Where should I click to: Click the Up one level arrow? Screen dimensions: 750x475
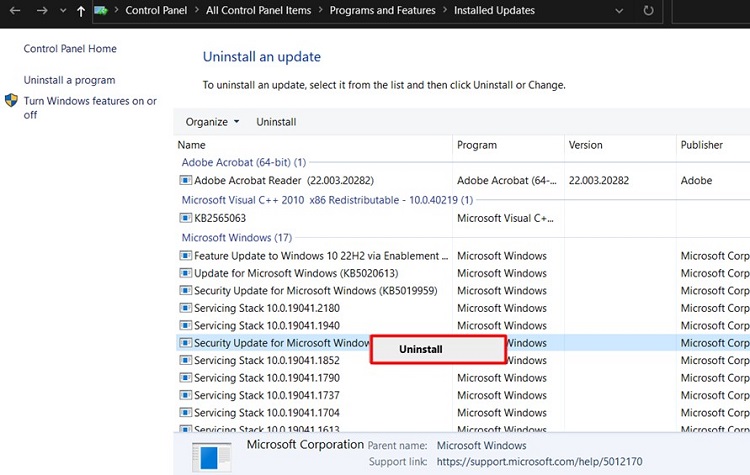[x=81, y=11]
